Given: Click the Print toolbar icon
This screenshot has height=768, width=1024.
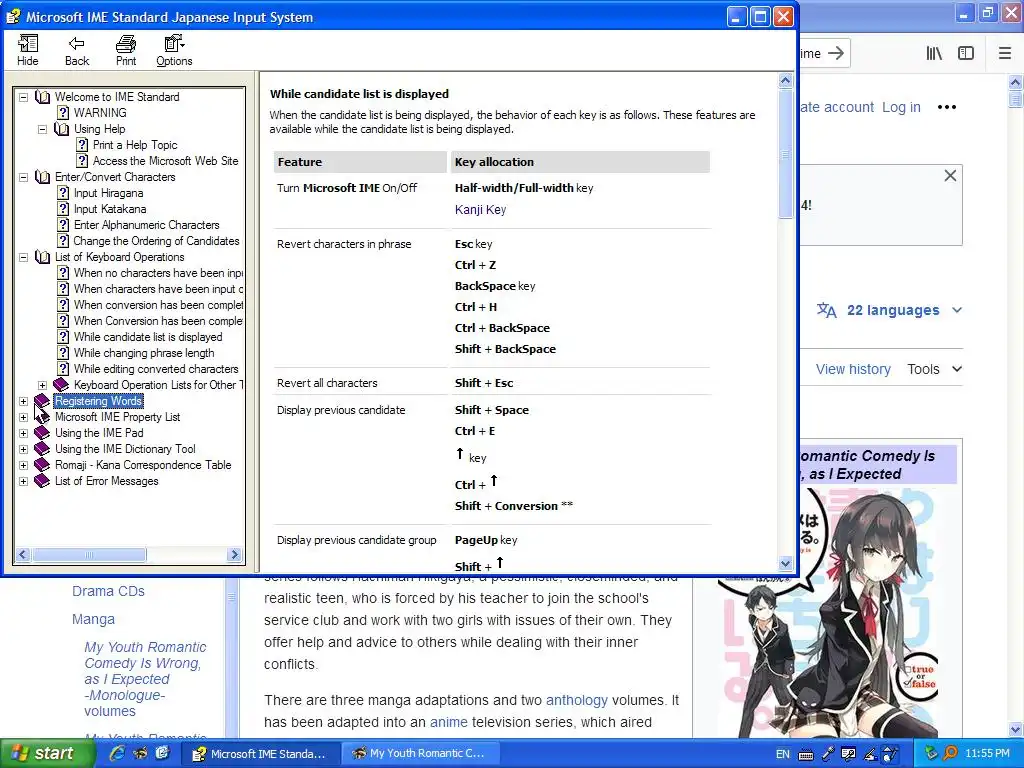Looking at the screenshot, I should (x=126, y=51).
